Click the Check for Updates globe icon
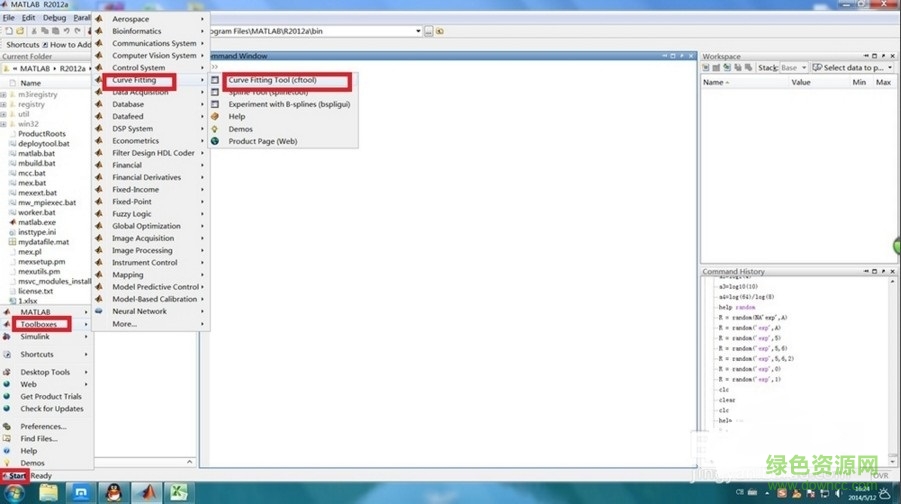This screenshot has height=504, width=901. point(7,409)
